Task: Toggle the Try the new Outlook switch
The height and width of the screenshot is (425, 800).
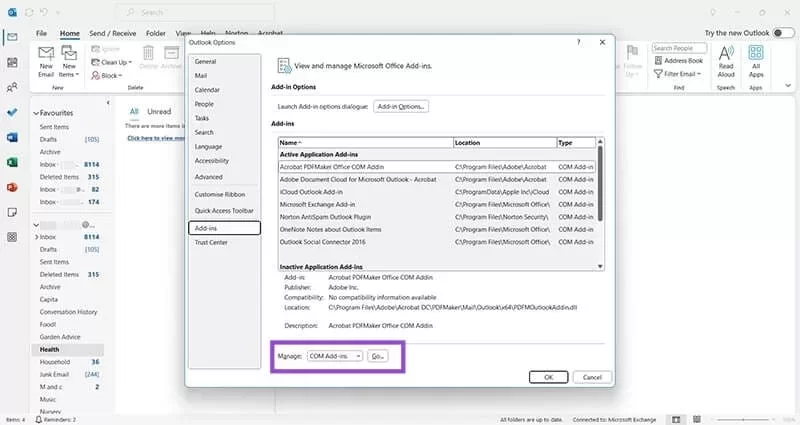Action: pyautogui.click(x=782, y=33)
